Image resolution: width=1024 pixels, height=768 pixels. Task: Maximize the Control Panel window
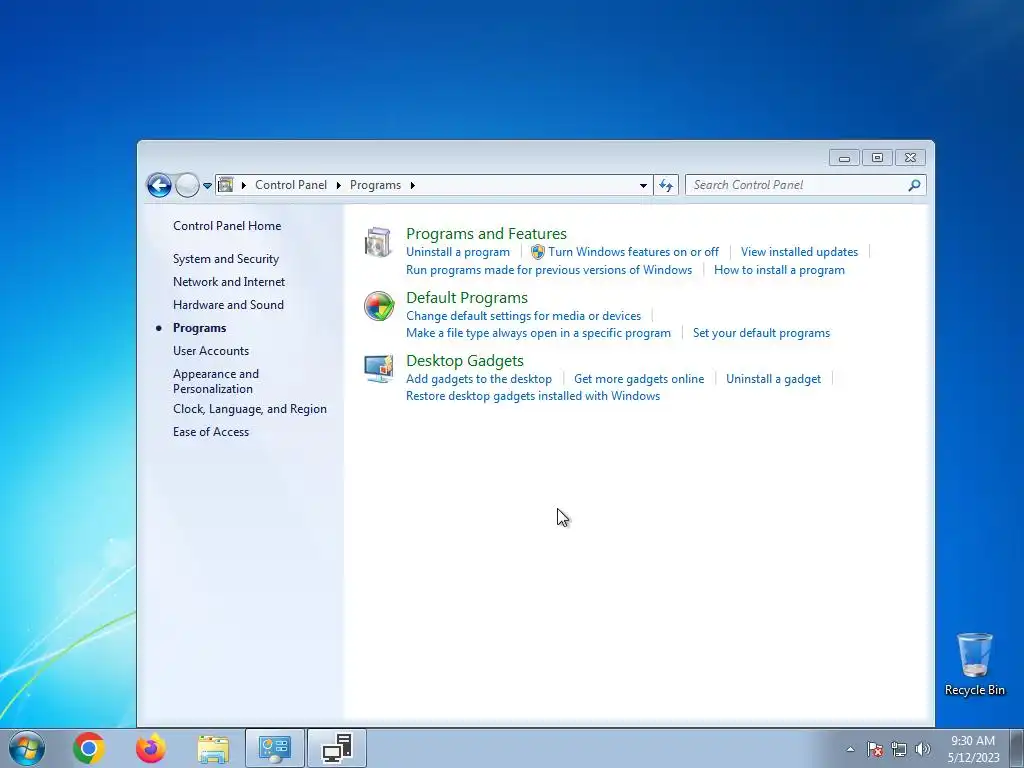click(x=877, y=157)
